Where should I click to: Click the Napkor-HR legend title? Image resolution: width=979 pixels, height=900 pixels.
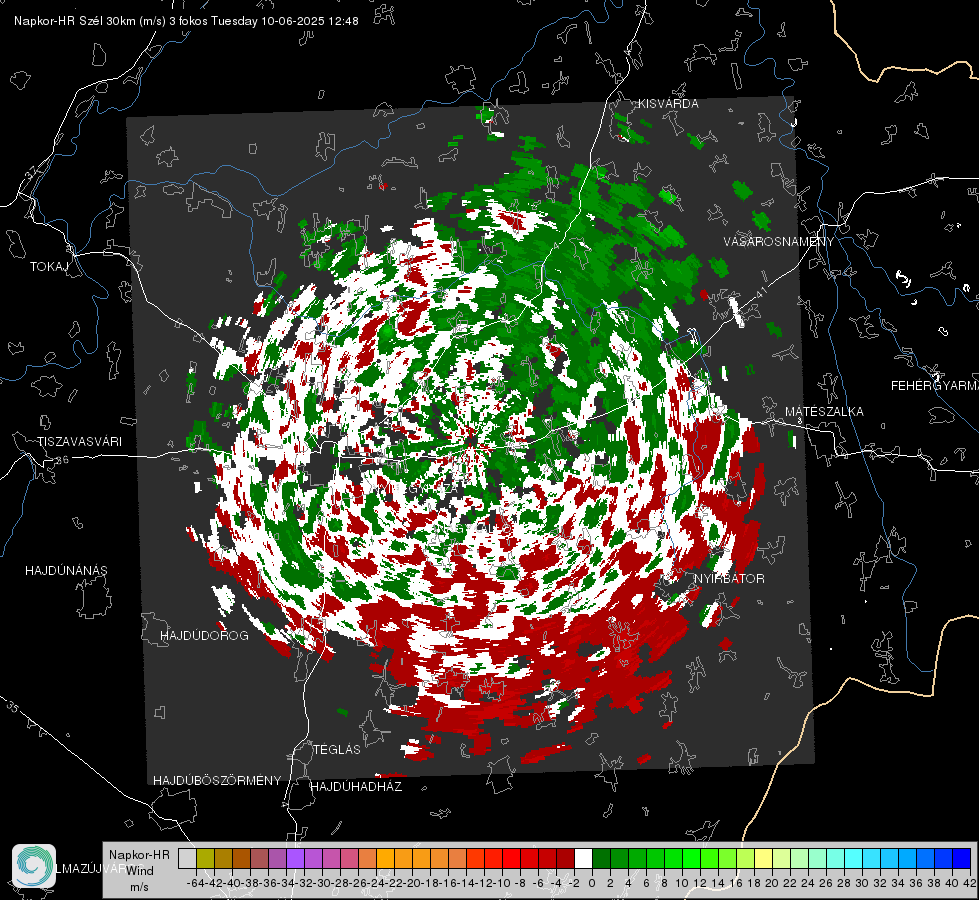coord(139,855)
